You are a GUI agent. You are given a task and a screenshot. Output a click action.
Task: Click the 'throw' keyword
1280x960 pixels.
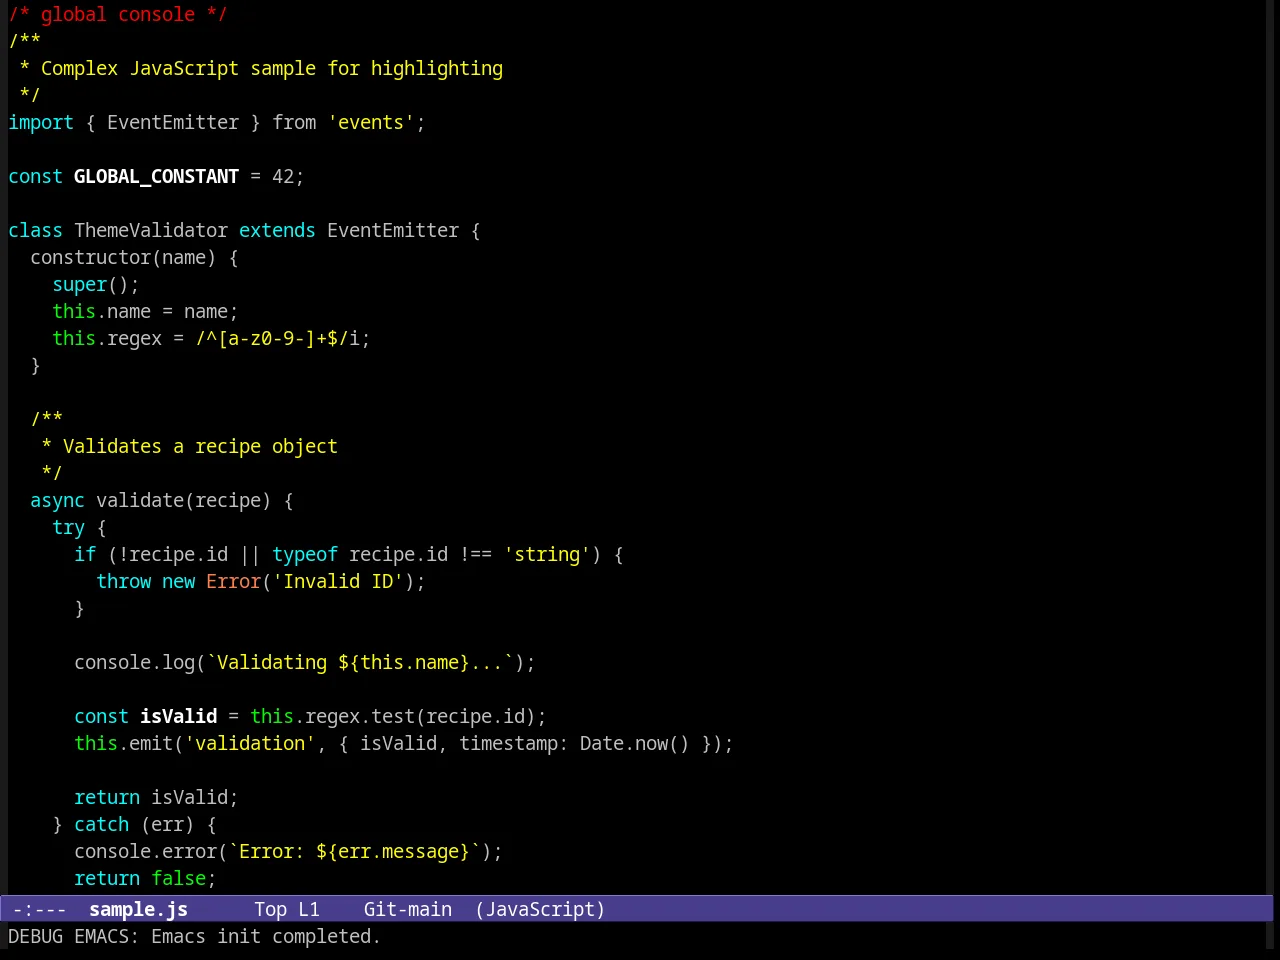coord(123,581)
